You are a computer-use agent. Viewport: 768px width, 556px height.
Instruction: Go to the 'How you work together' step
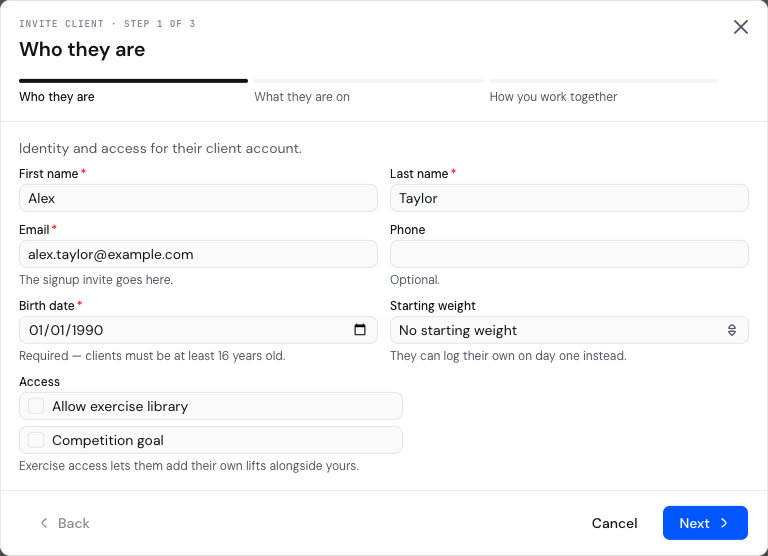[x=604, y=91]
